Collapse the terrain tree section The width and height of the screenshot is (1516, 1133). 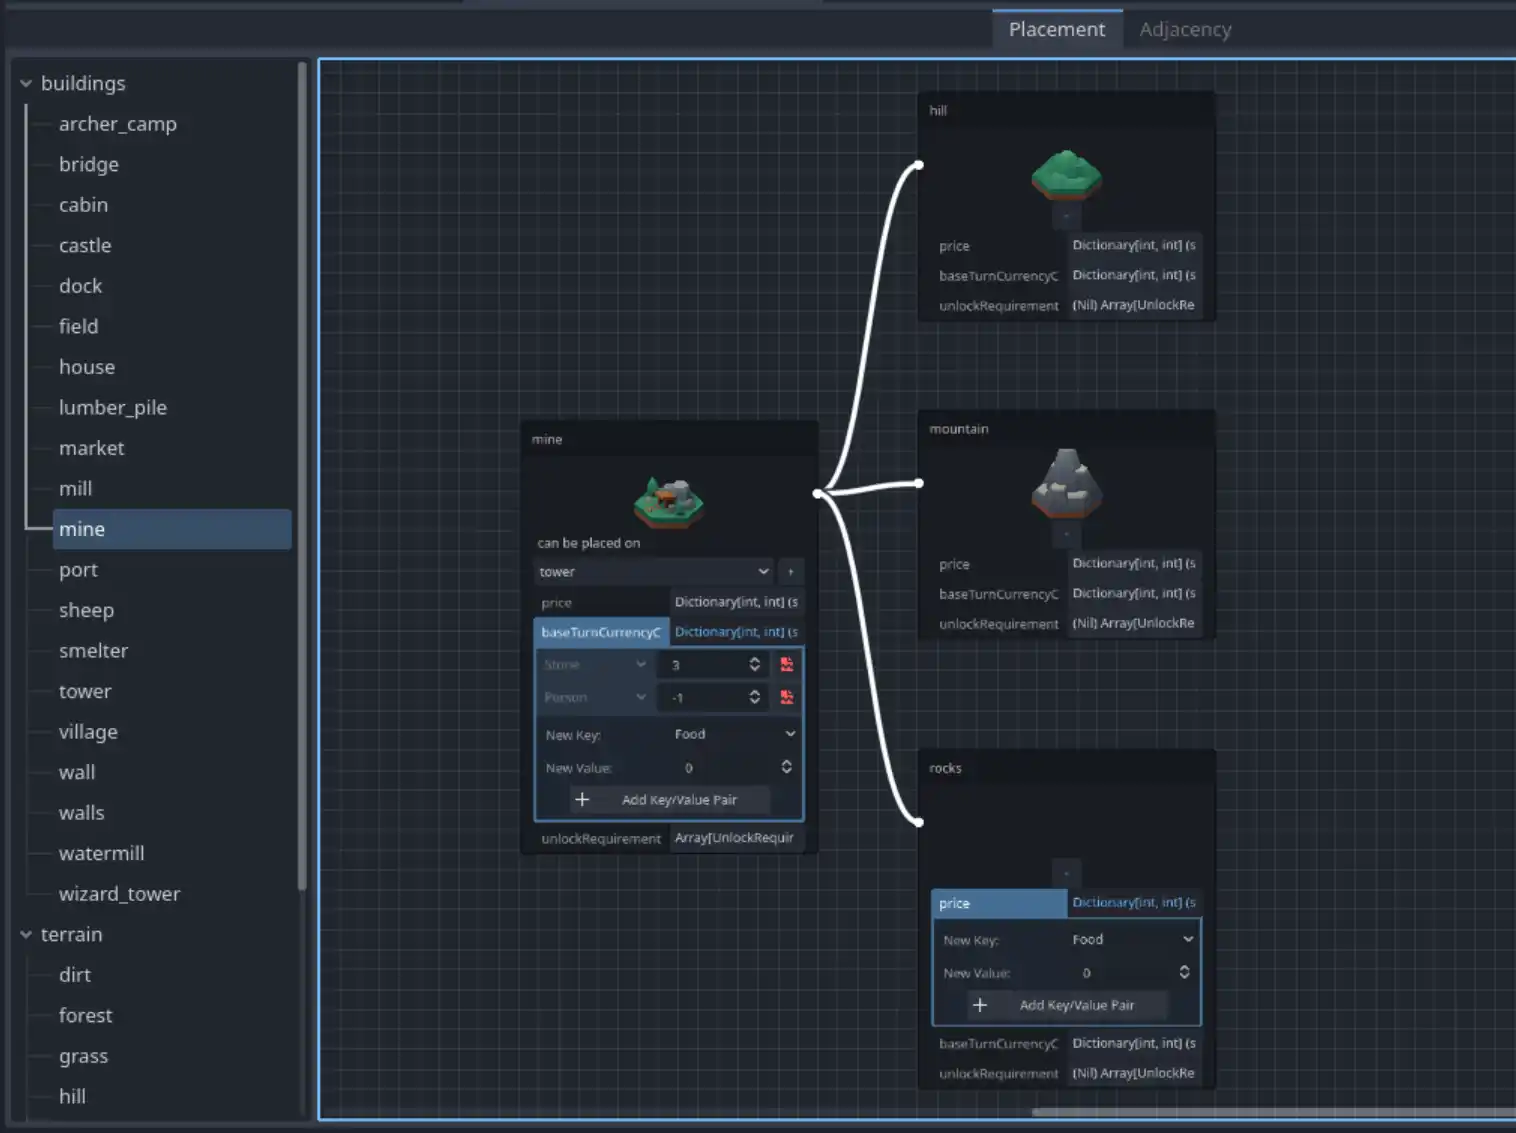(26, 934)
